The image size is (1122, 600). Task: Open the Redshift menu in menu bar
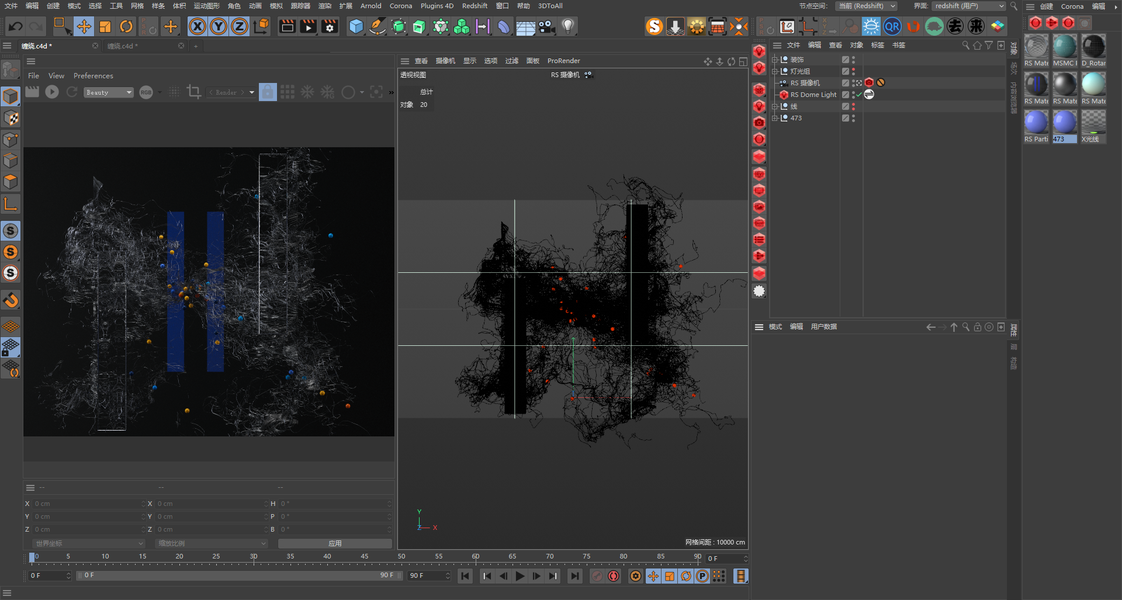pos(474,6)
